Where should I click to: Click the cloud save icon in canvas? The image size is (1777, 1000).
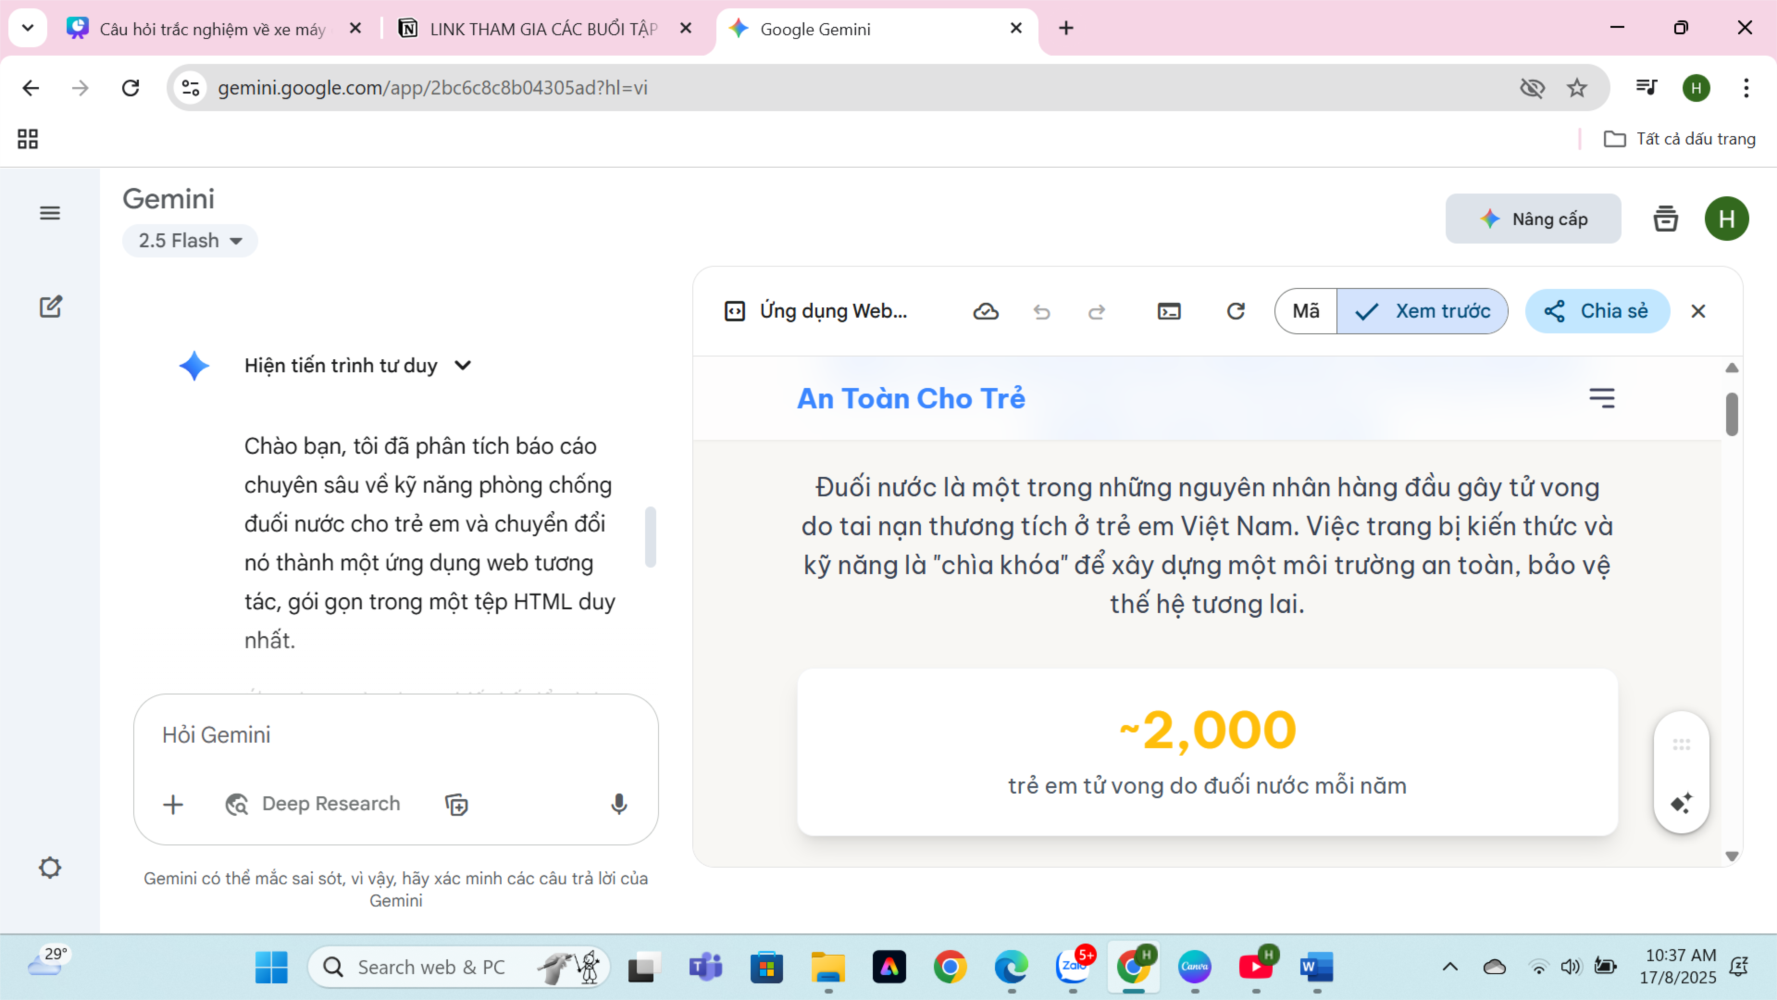point(985,312)
